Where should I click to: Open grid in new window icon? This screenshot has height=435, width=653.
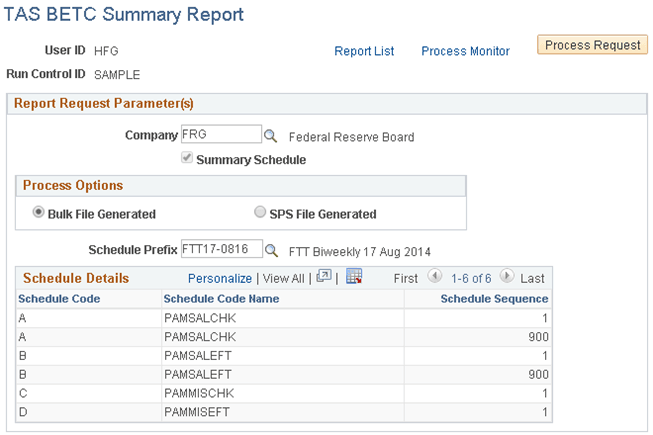(x=323, y=277)
